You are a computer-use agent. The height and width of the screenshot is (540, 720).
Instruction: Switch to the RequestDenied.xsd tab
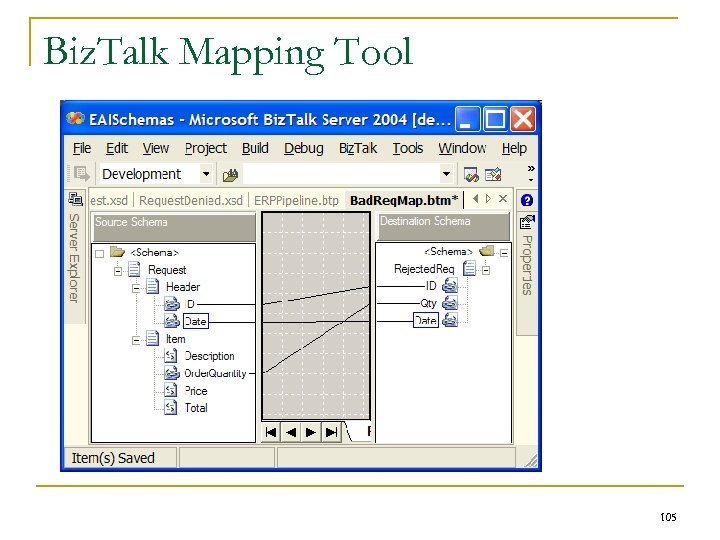click(x=191, y=201)
